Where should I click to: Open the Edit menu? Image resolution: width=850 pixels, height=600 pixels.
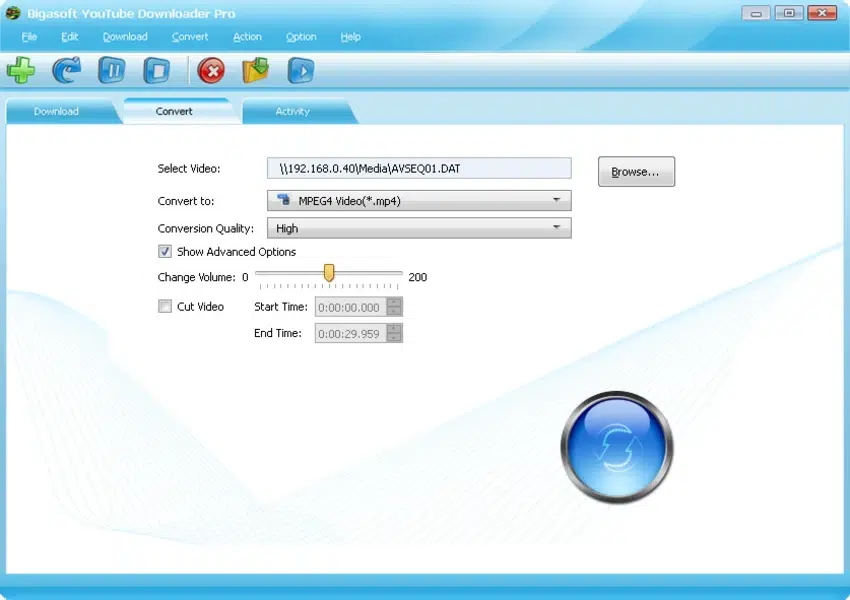pos(69,37)
